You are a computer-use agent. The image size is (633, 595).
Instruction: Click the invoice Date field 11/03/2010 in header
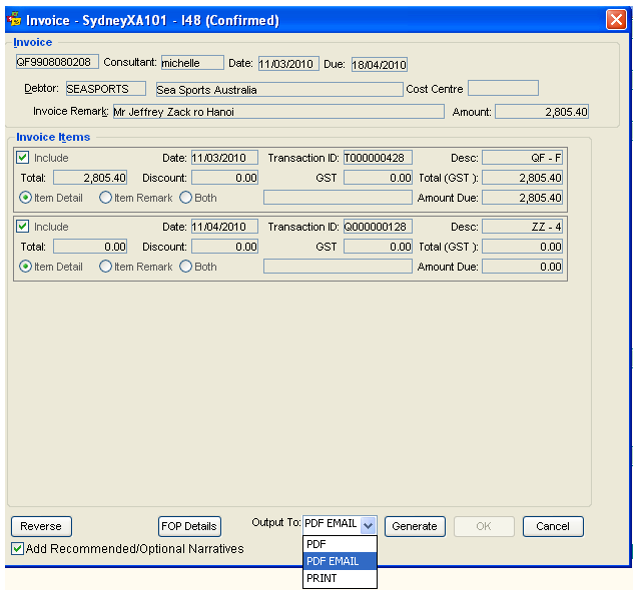[x=289, y=64]
